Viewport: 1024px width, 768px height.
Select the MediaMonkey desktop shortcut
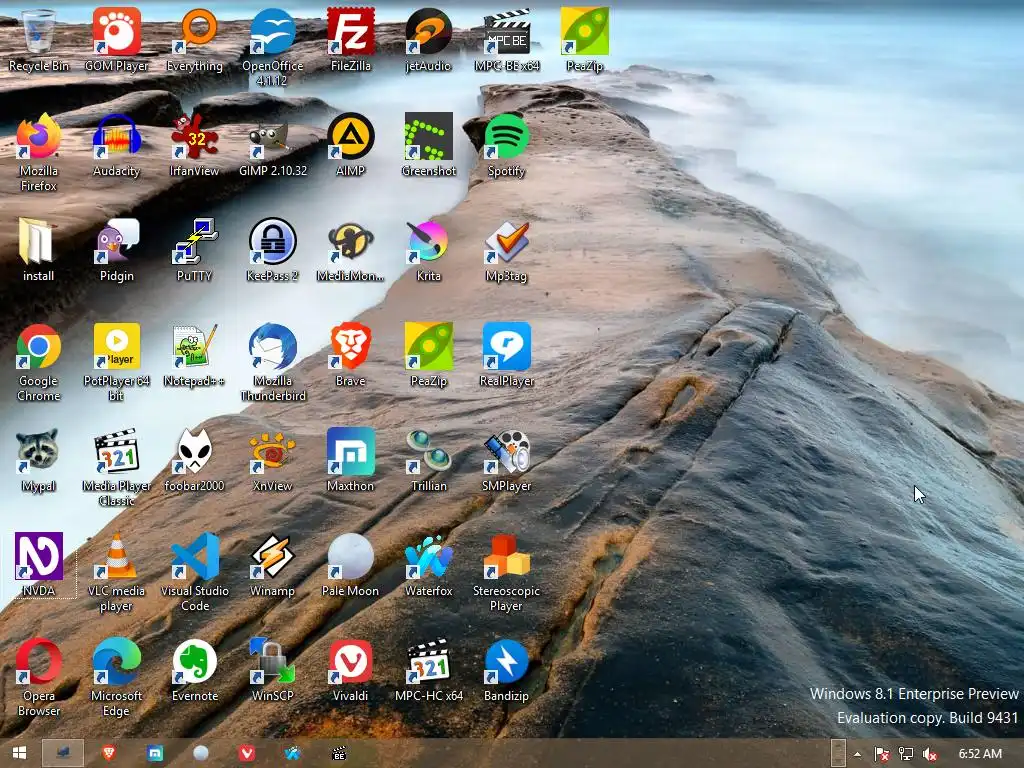click(x=351, y=250)
